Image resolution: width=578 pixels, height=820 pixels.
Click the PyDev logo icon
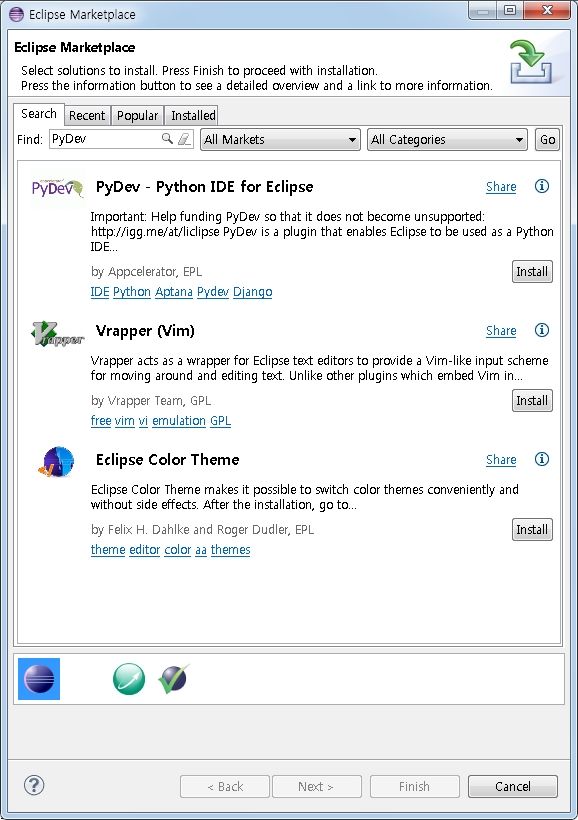pyautogui.click(x=57, y=188)
